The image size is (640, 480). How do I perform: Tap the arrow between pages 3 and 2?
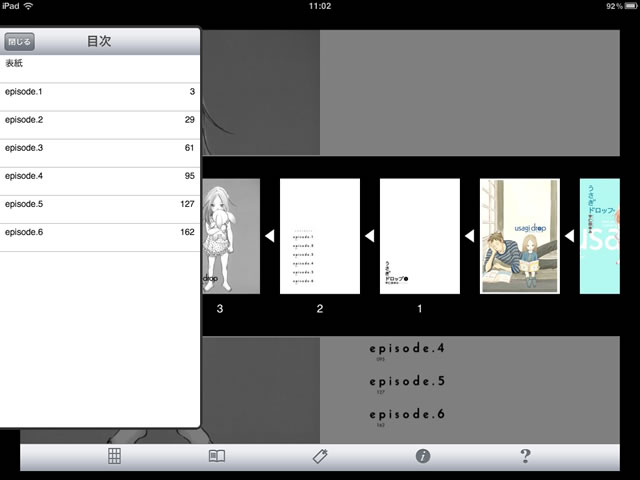[x=270, y=236]
